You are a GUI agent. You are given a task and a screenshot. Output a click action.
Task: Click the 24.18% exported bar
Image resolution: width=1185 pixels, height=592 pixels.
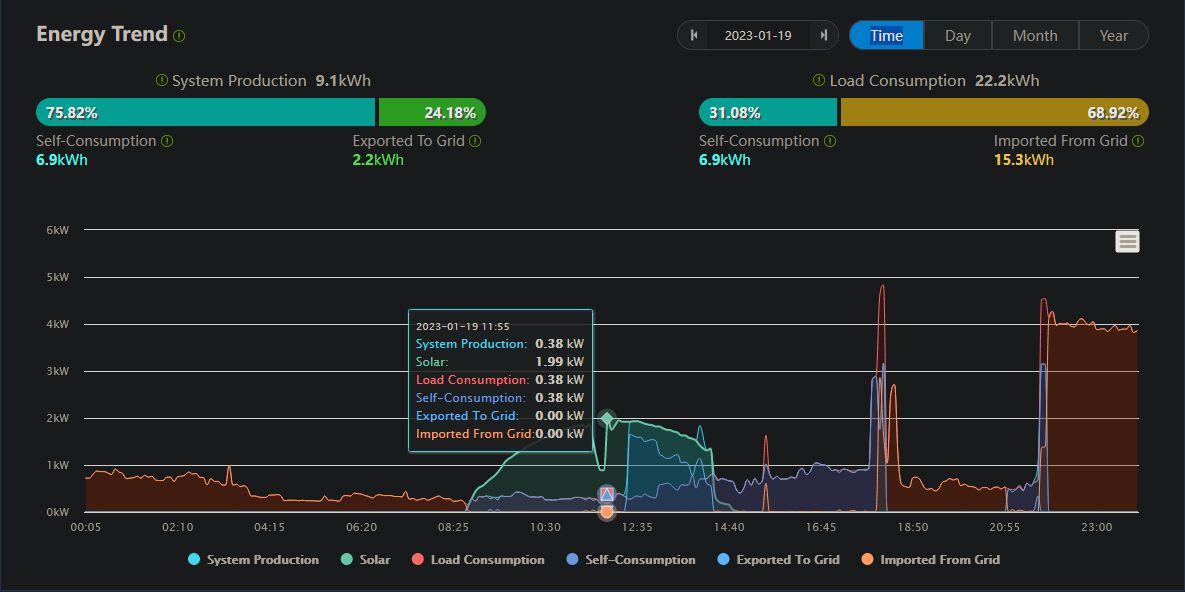[x=432, y=113]
